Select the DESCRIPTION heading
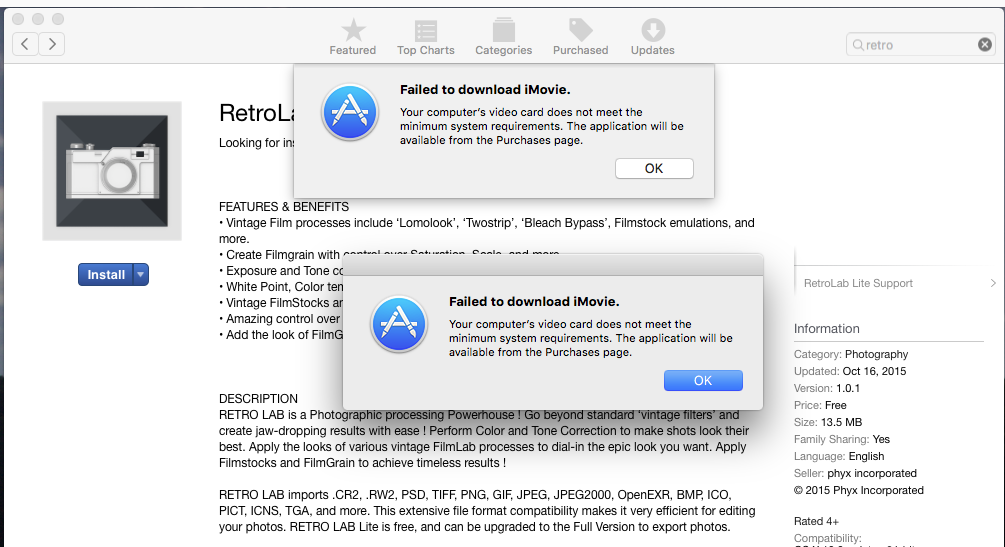Image resolution: width=1005 pixels, height=547 pixels. (258, 398)
